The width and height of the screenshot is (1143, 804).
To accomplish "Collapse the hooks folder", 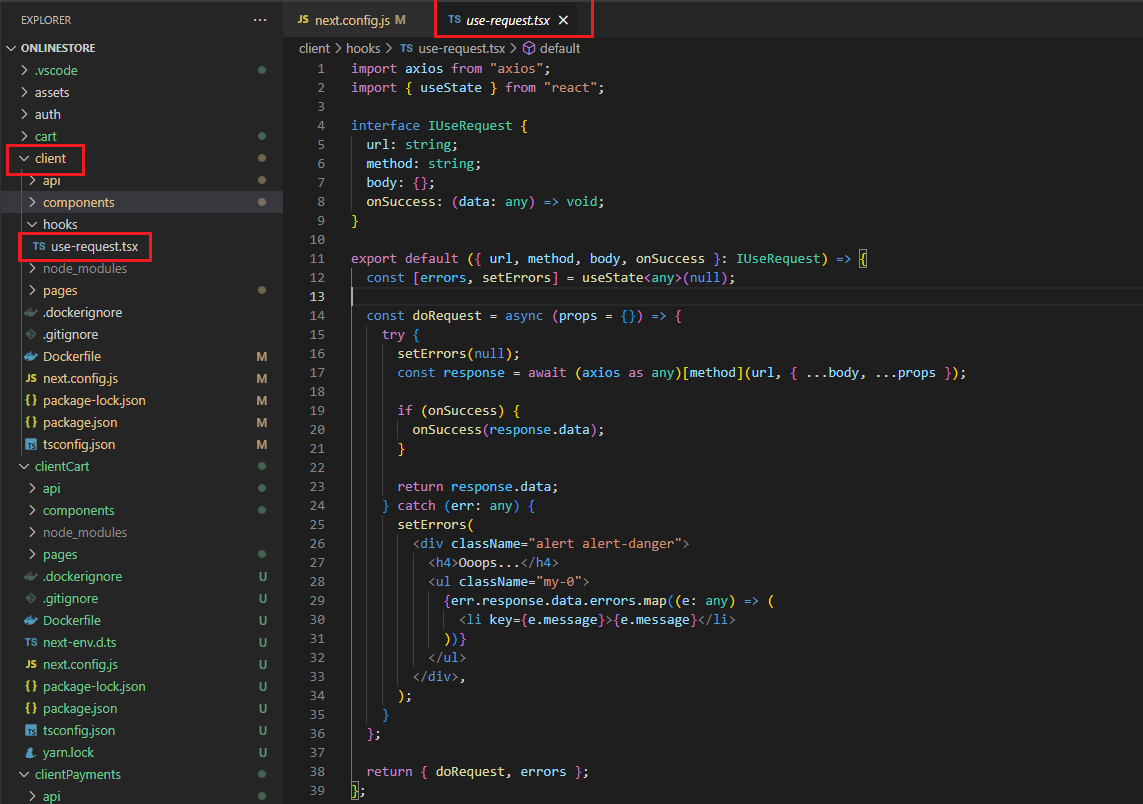I will [59, 224].
